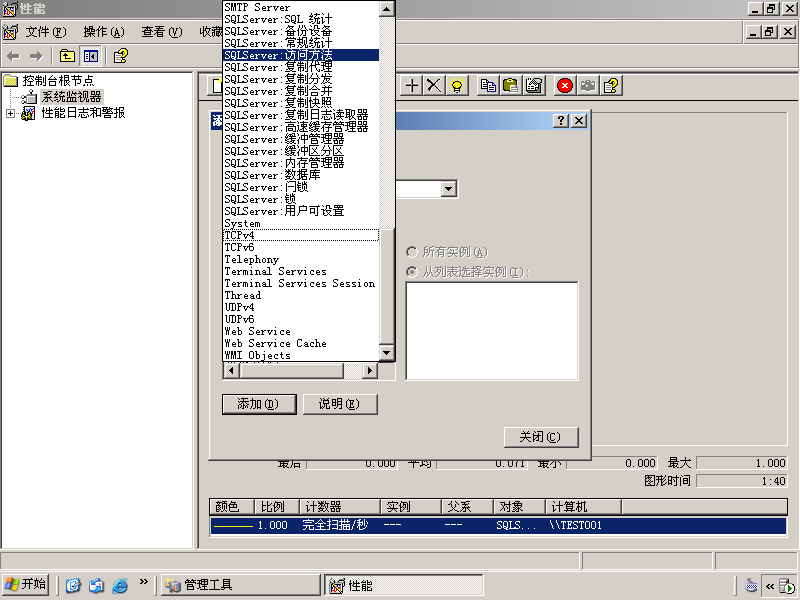Select SQLServer:数据库 in the list
The height and width of the screenshot is (600, 800).
coord(301,175)
